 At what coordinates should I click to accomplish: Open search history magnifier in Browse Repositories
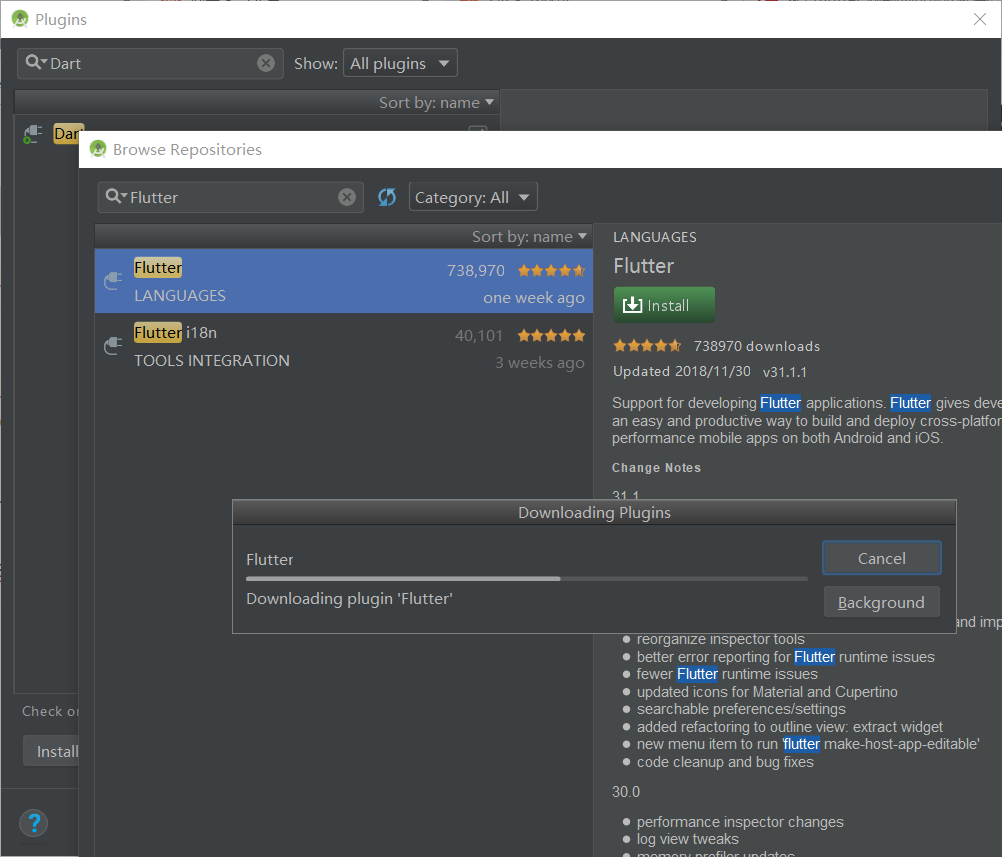coord(116,196)
